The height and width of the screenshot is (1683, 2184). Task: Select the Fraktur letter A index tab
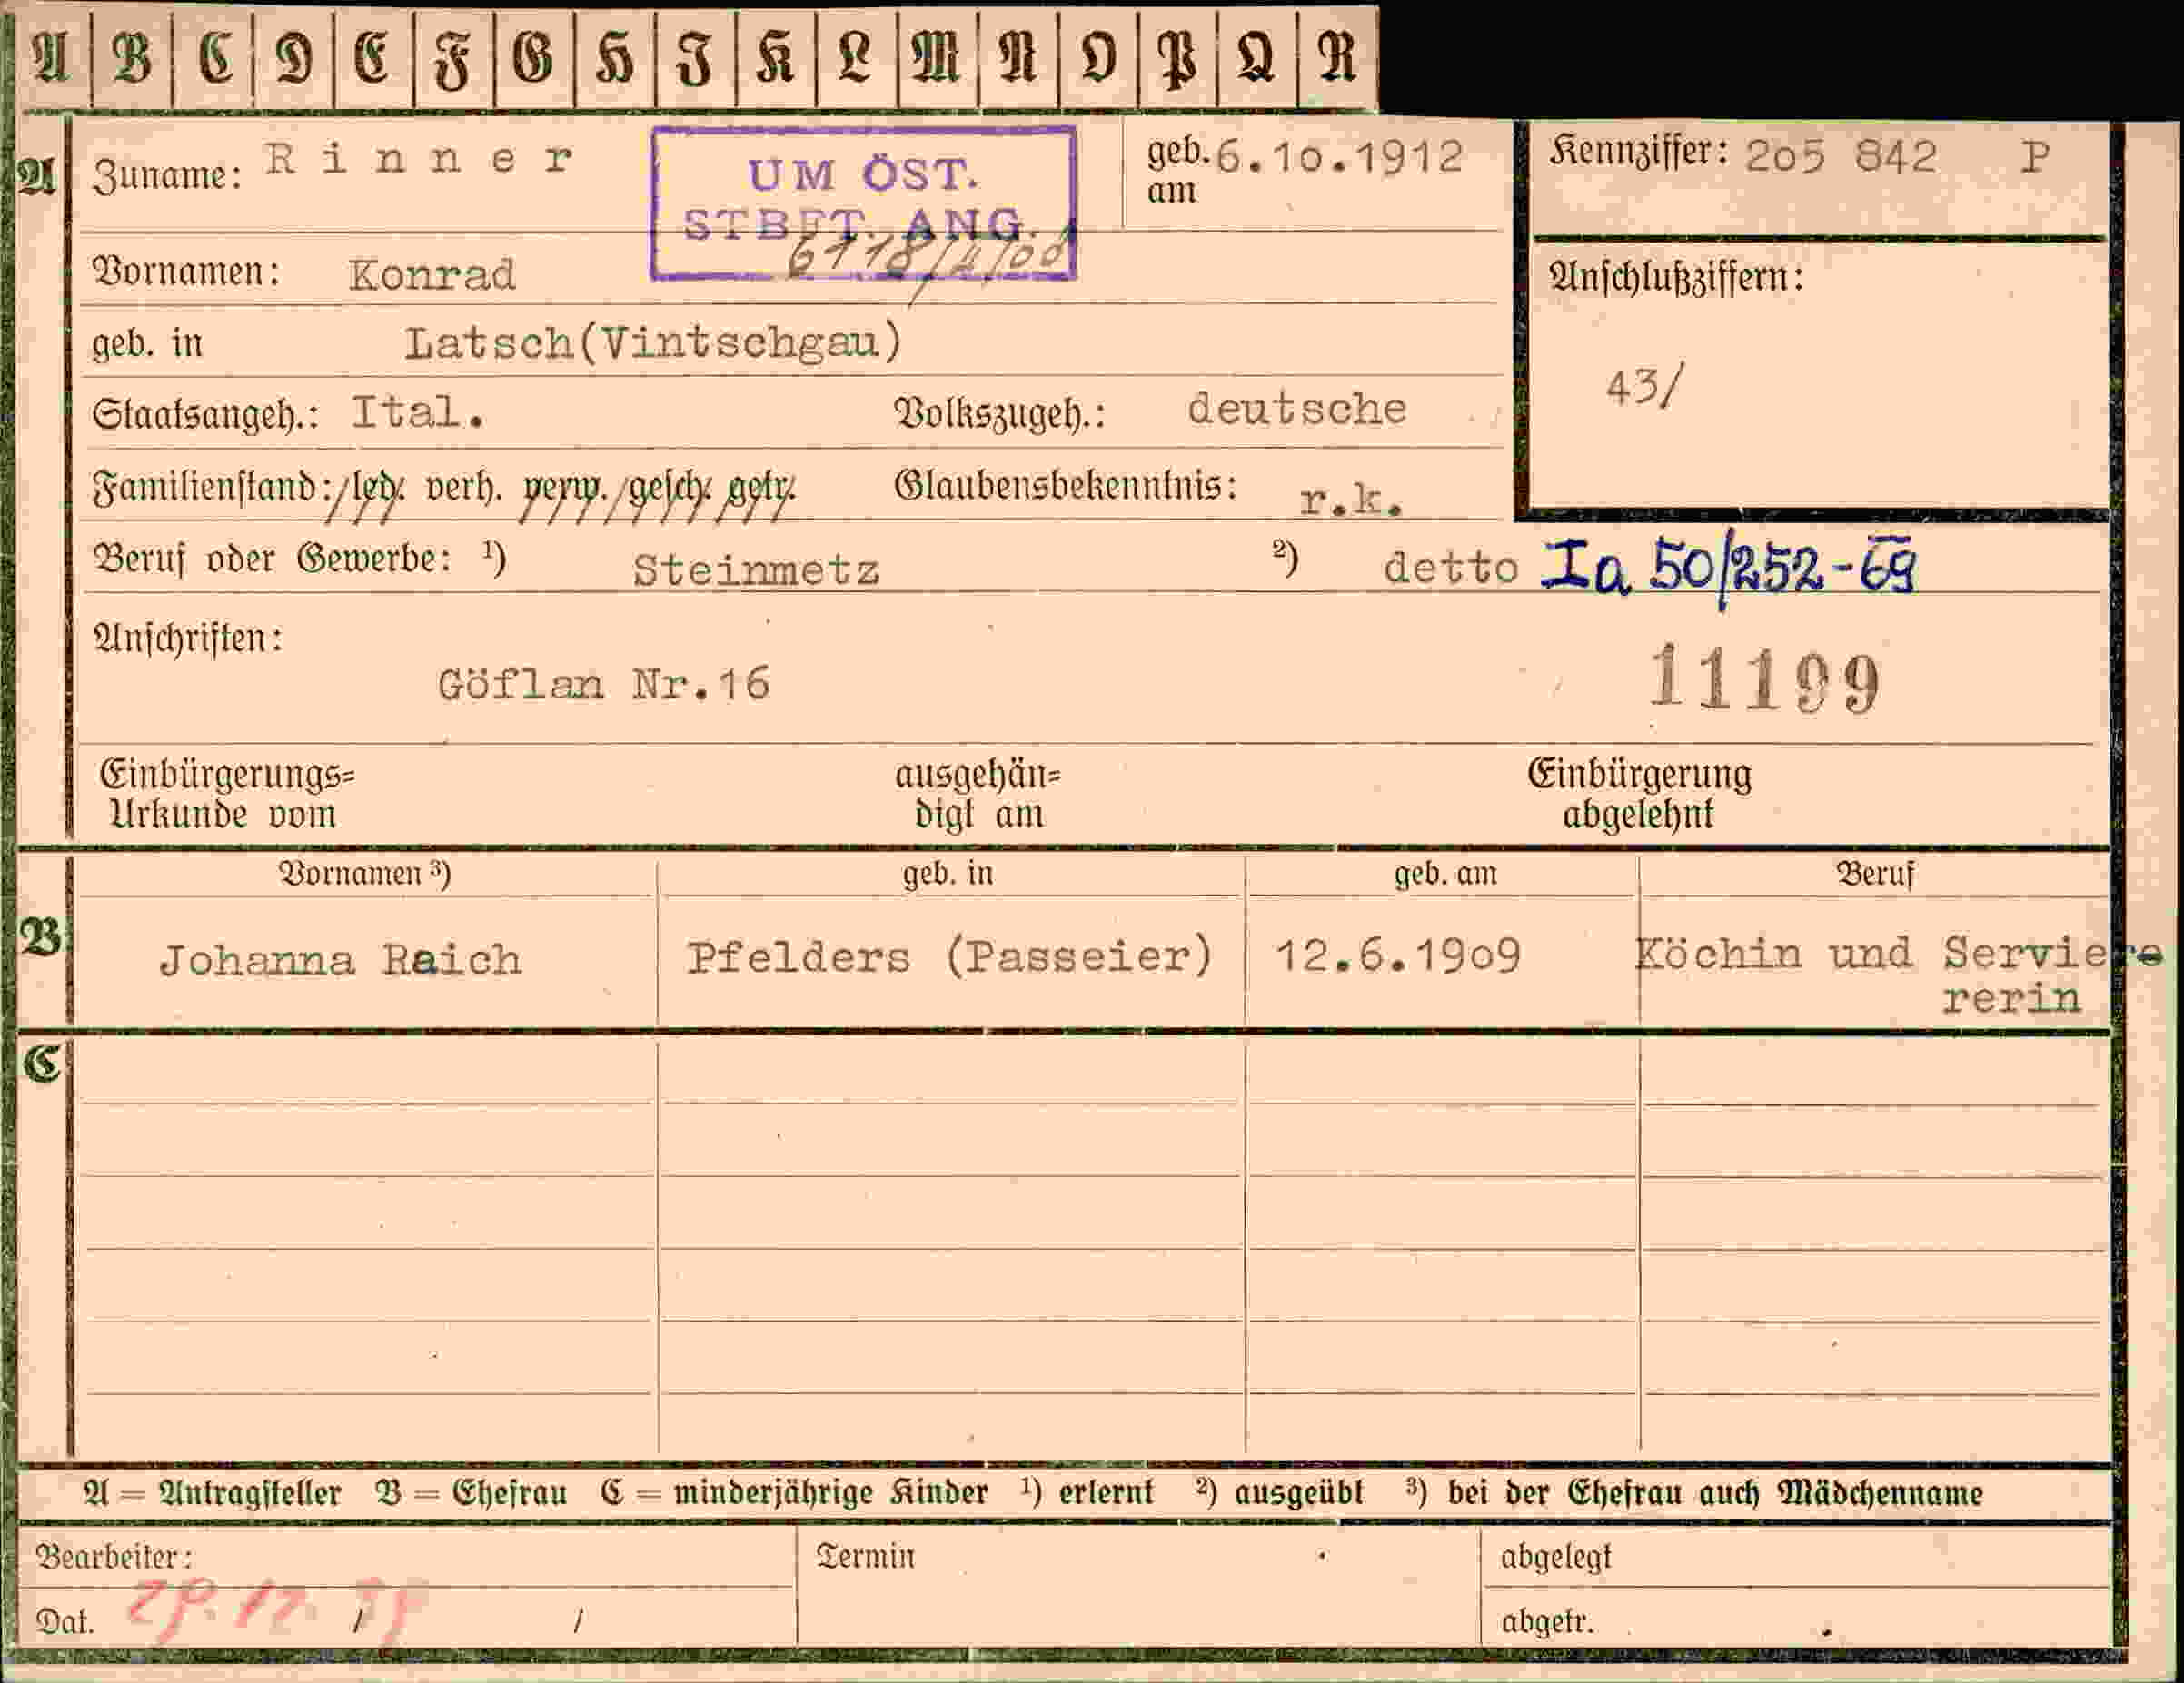click(52, 58)
